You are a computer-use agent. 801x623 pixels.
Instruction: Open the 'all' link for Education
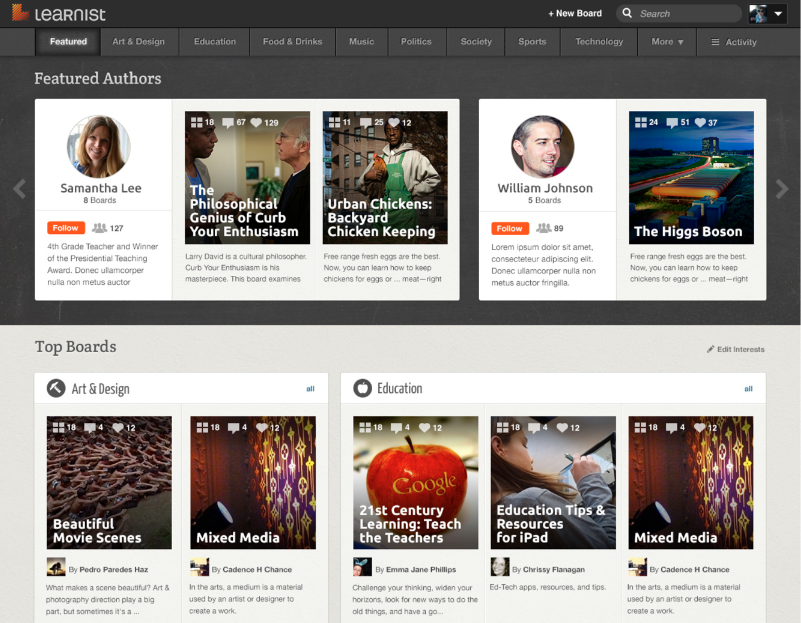[748, 388]
